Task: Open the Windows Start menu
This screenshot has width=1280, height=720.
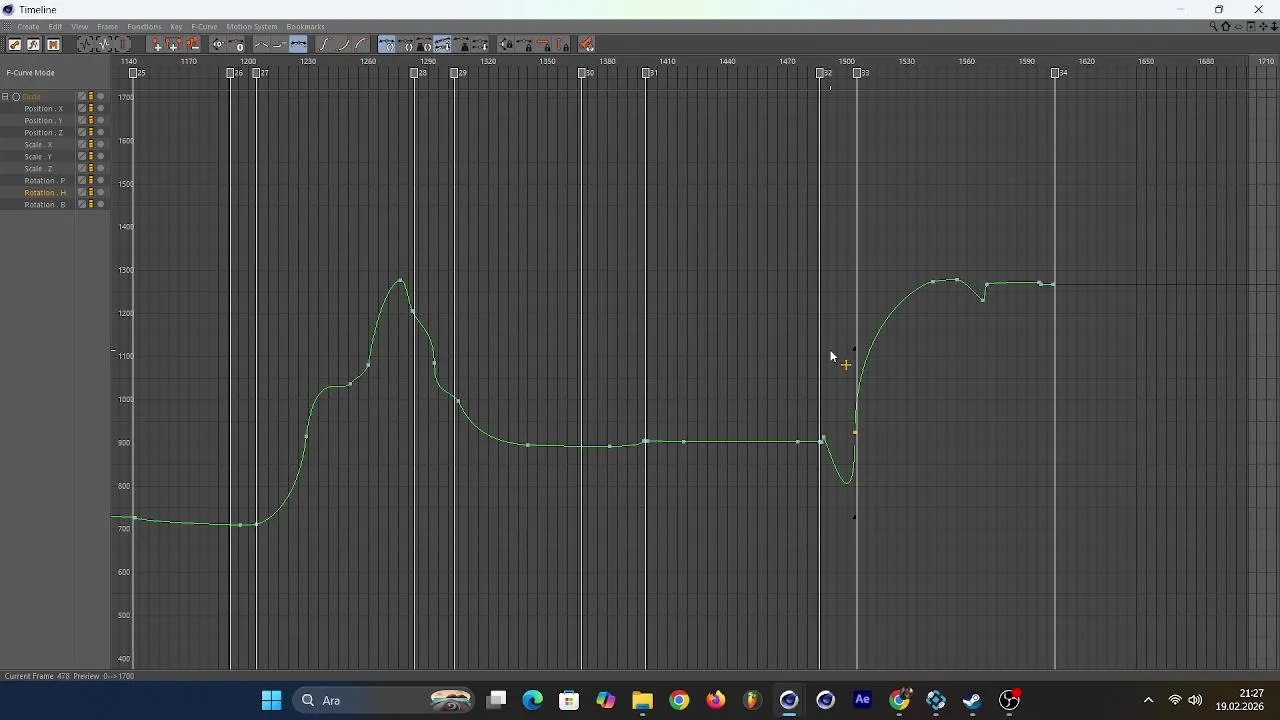Action: pyautogui.click(x=271, y=700)
